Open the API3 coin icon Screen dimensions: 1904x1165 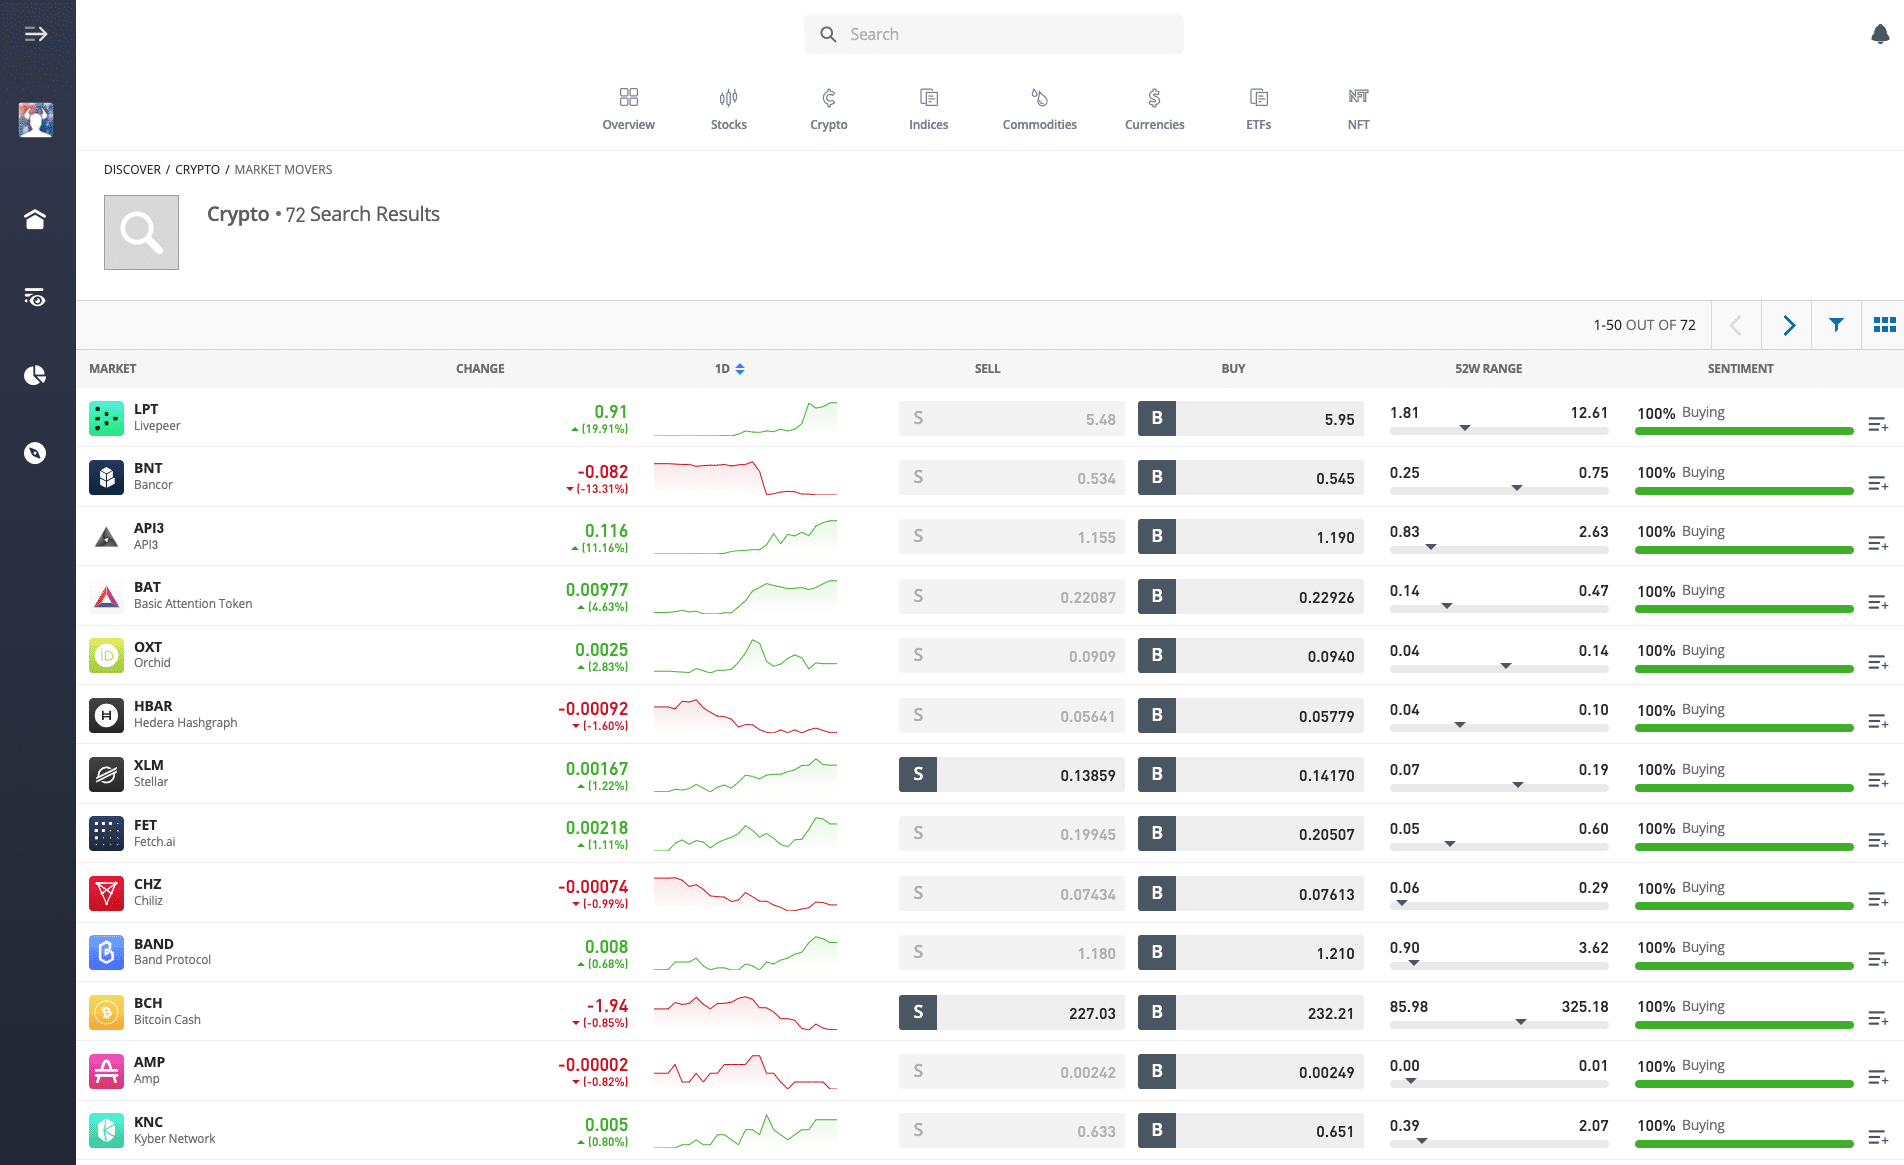106,537
